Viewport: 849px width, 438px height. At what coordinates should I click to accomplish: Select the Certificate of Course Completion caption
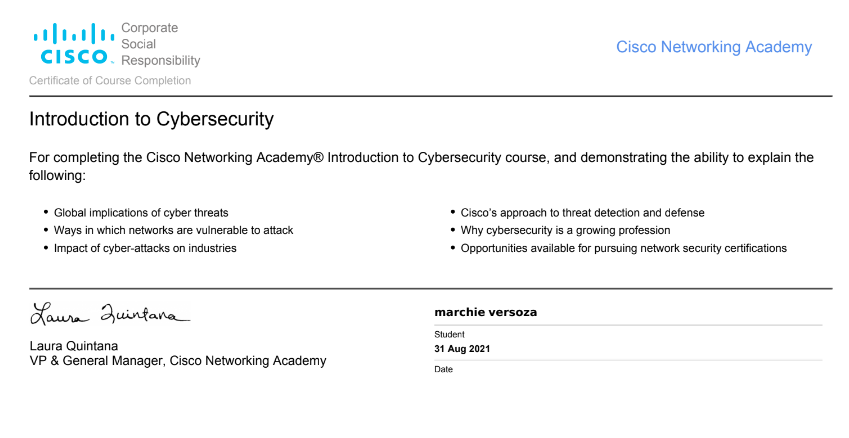[x=110, y=81]
